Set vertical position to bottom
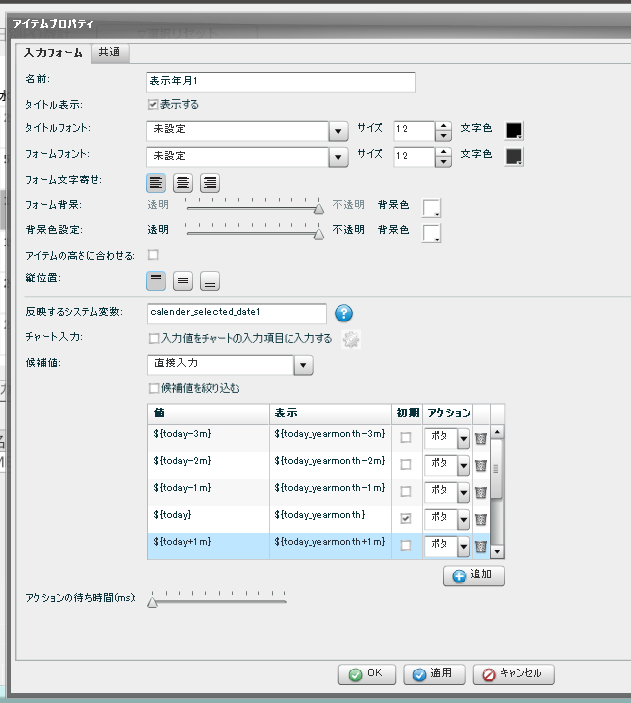Viewport: 631px width, 703px height. click(210, 281)
